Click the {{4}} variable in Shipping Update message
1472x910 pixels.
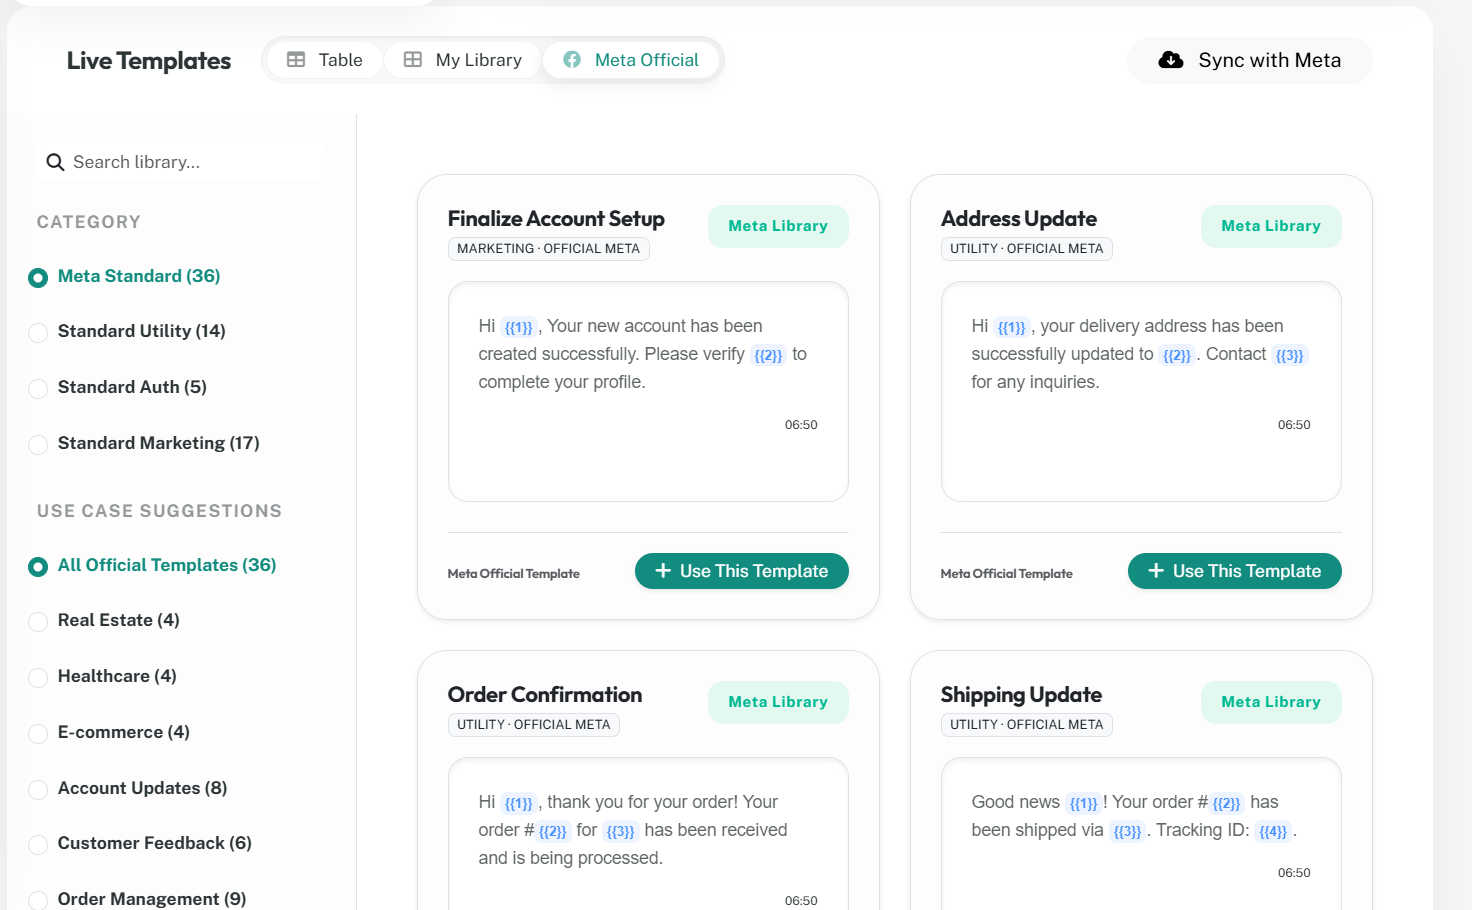pos(1273,831)
